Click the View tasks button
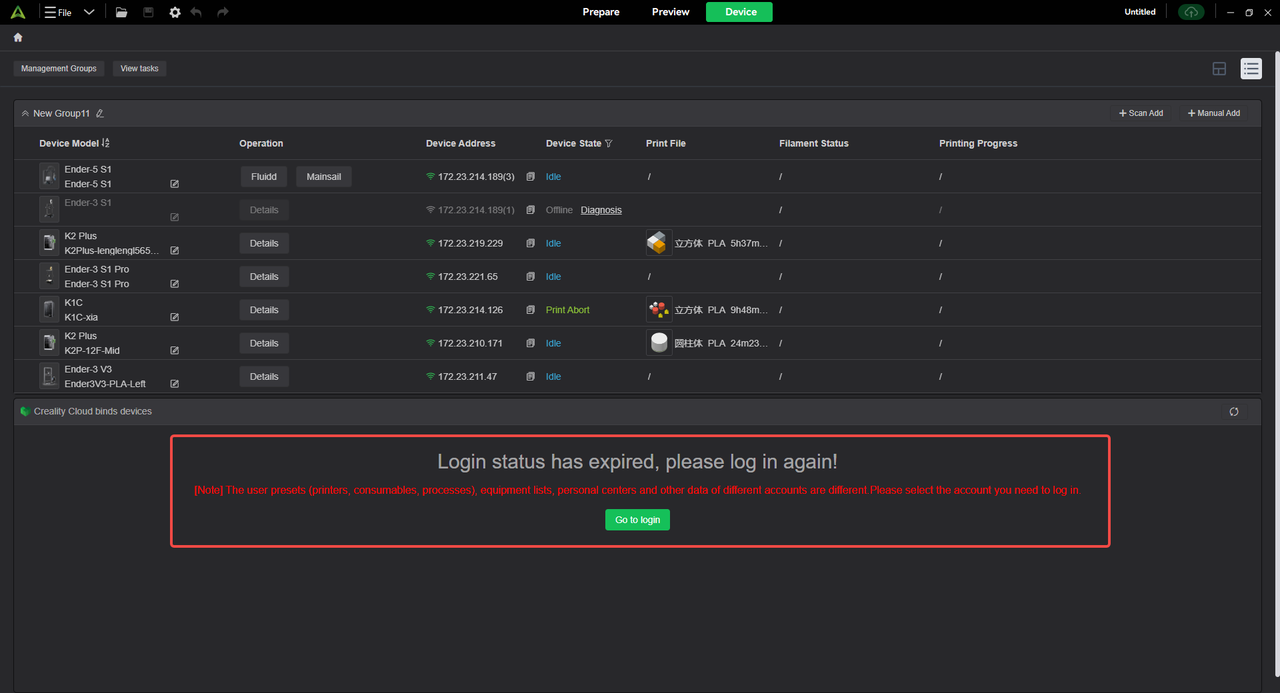The width and height of the screenshot is (1280, 693). [139, 68]
